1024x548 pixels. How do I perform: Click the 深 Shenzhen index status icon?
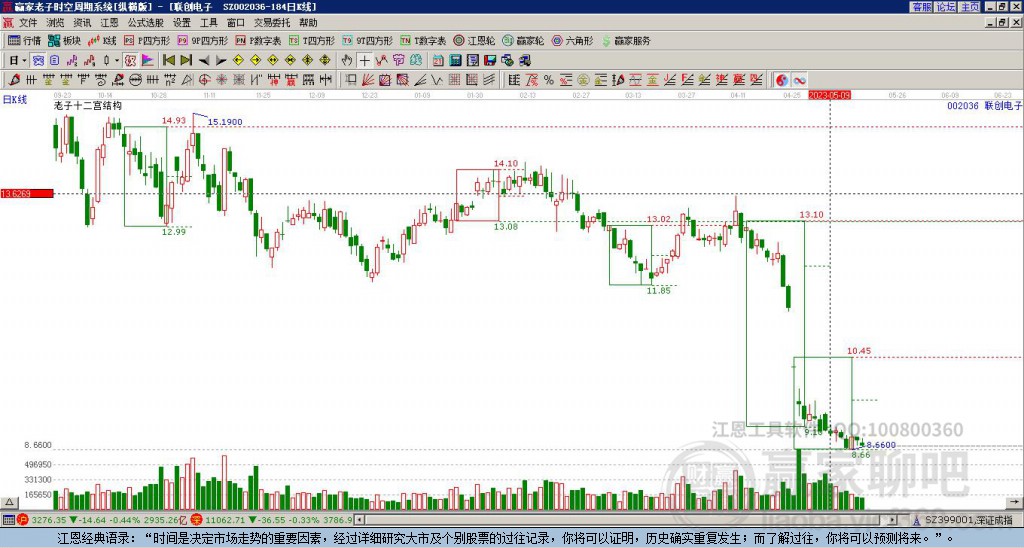click(x=196, y=520)
